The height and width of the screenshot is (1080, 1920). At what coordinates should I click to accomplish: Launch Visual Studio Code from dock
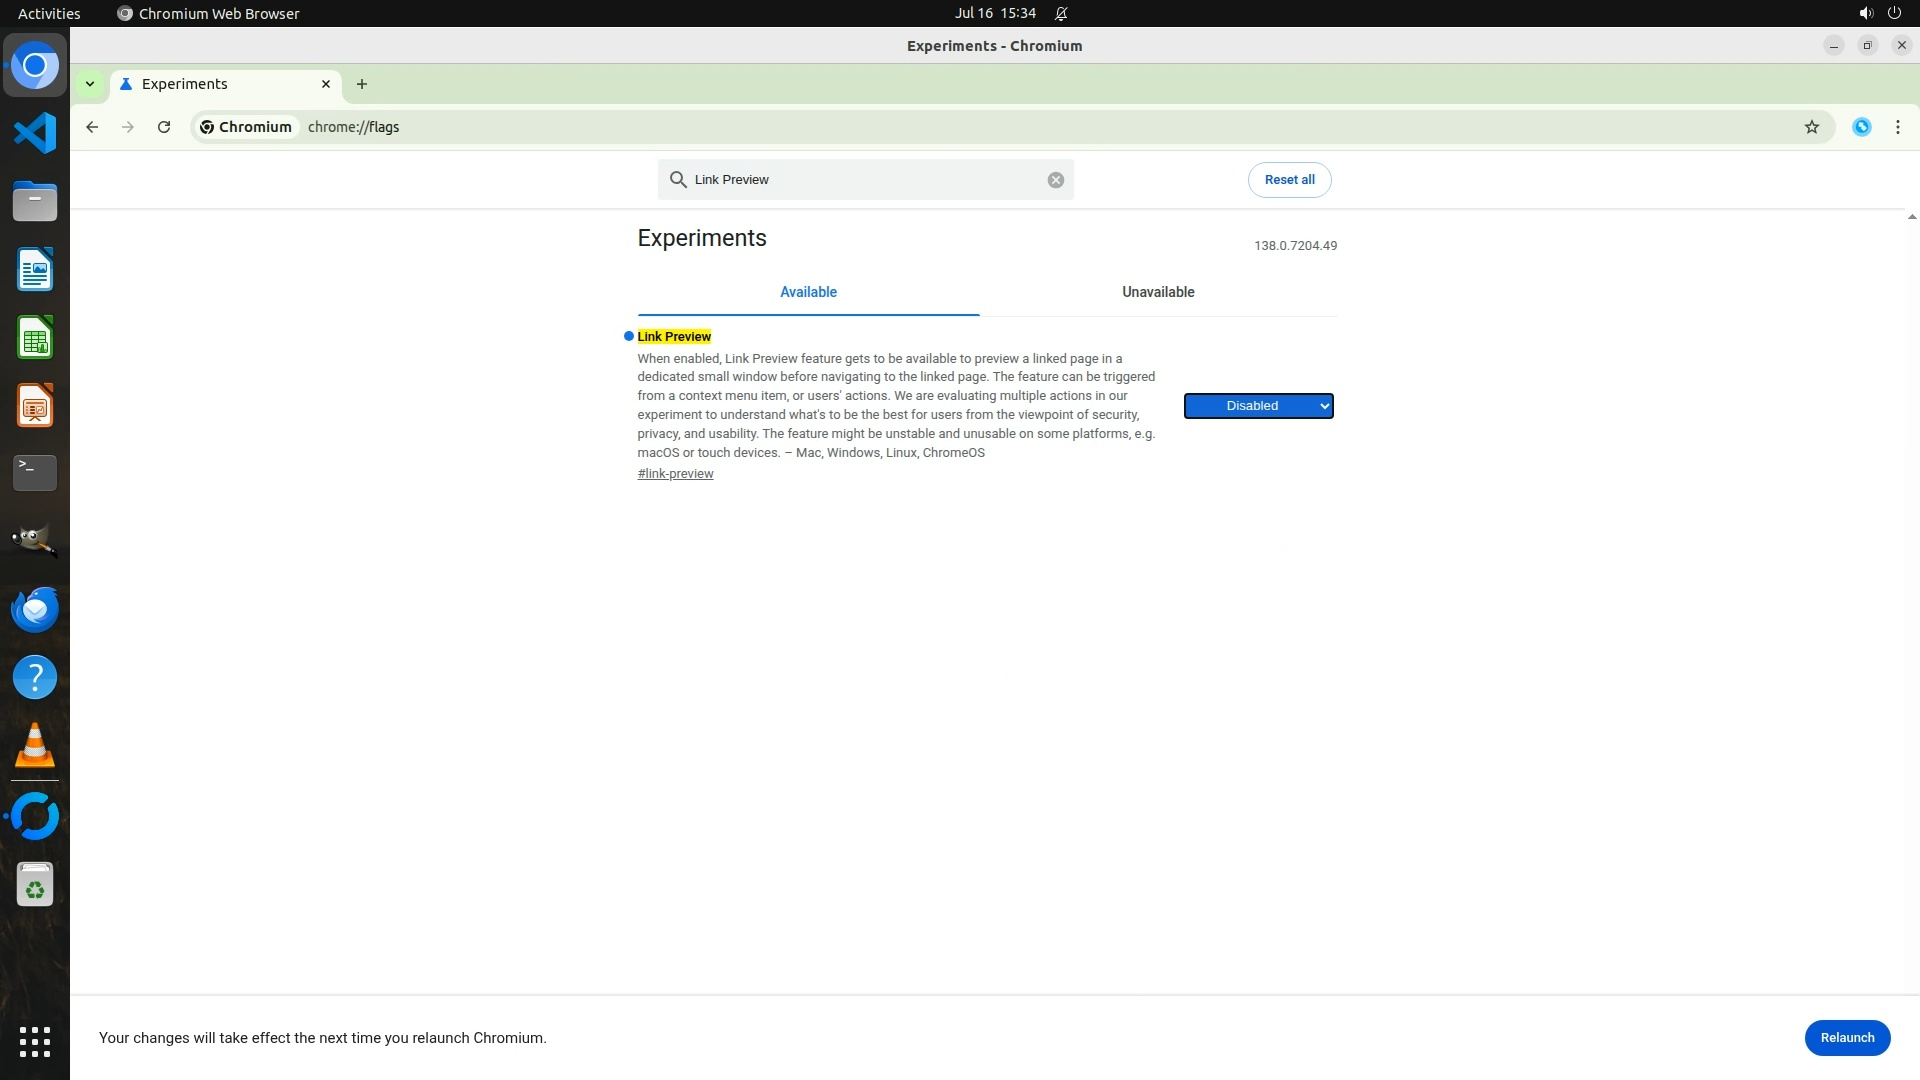pyautogui.click(x=35, y=133)
